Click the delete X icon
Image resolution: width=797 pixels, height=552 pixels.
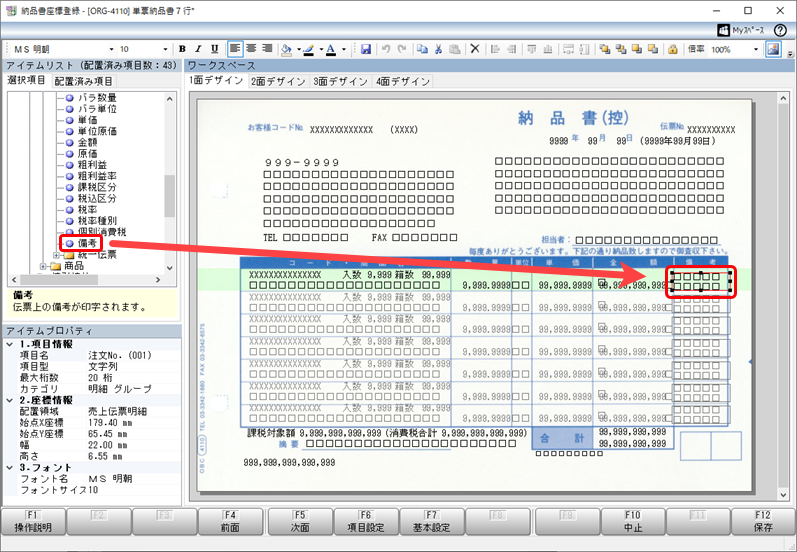pyautogui.click(x=475, y=49)
